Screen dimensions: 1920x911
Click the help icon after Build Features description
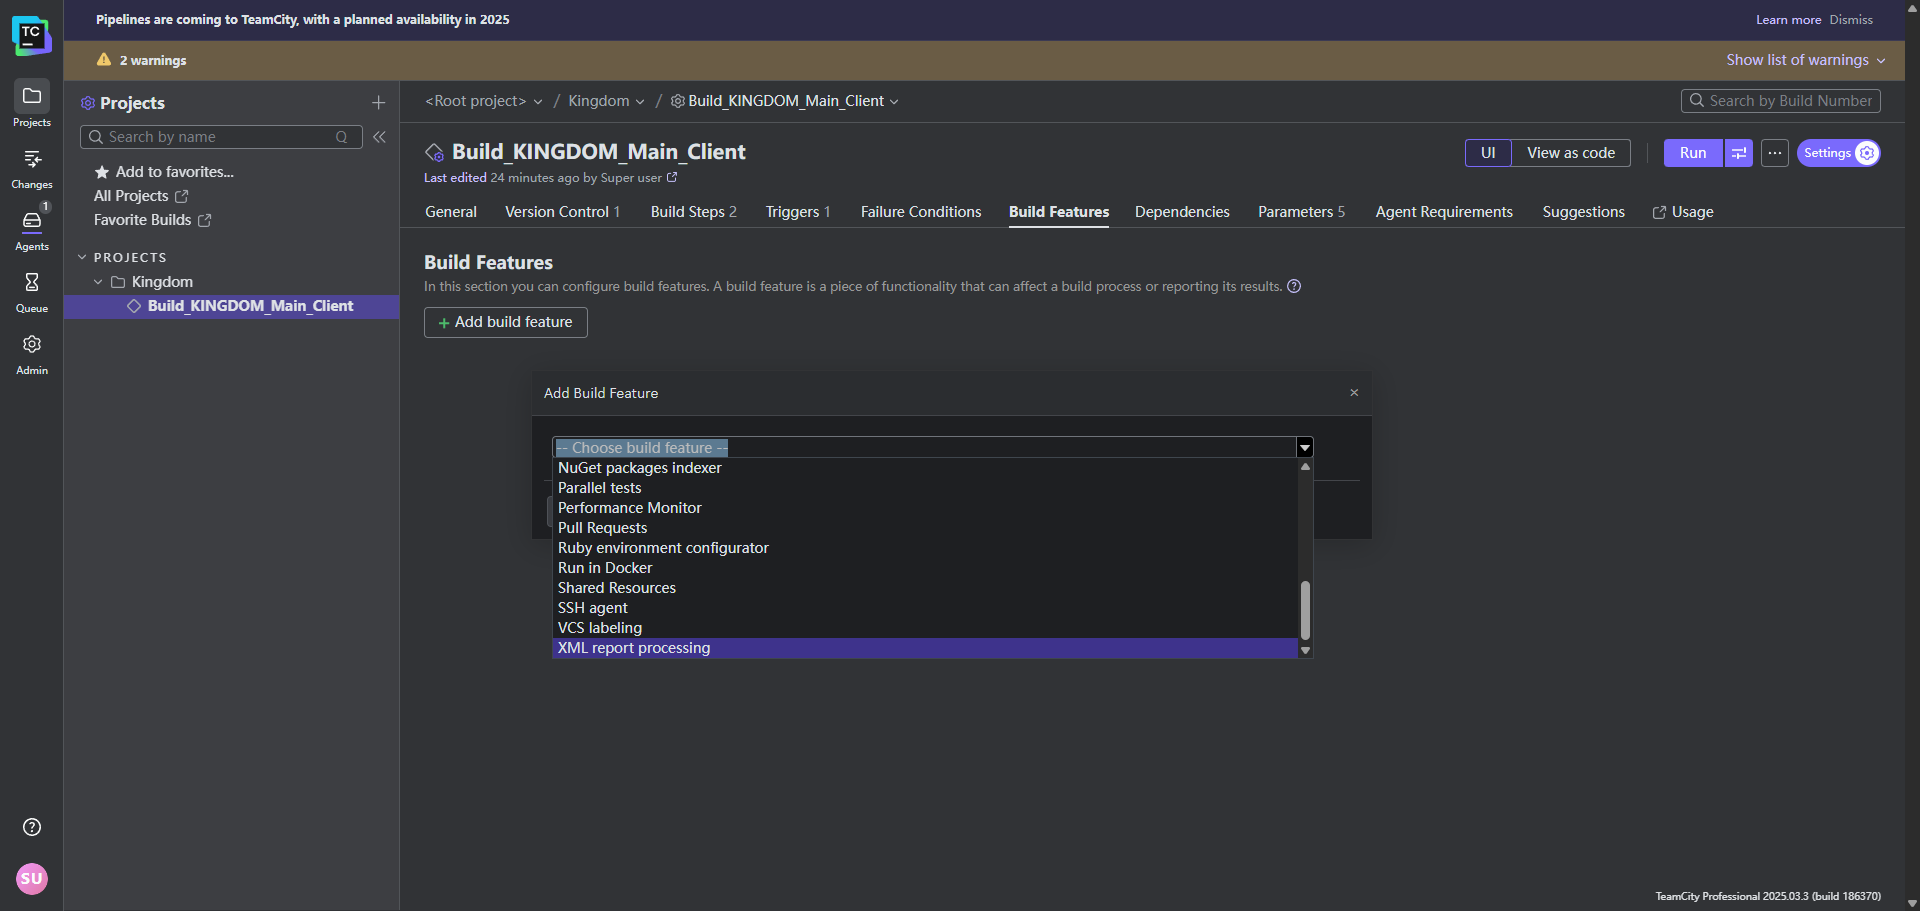point(1294,286)
